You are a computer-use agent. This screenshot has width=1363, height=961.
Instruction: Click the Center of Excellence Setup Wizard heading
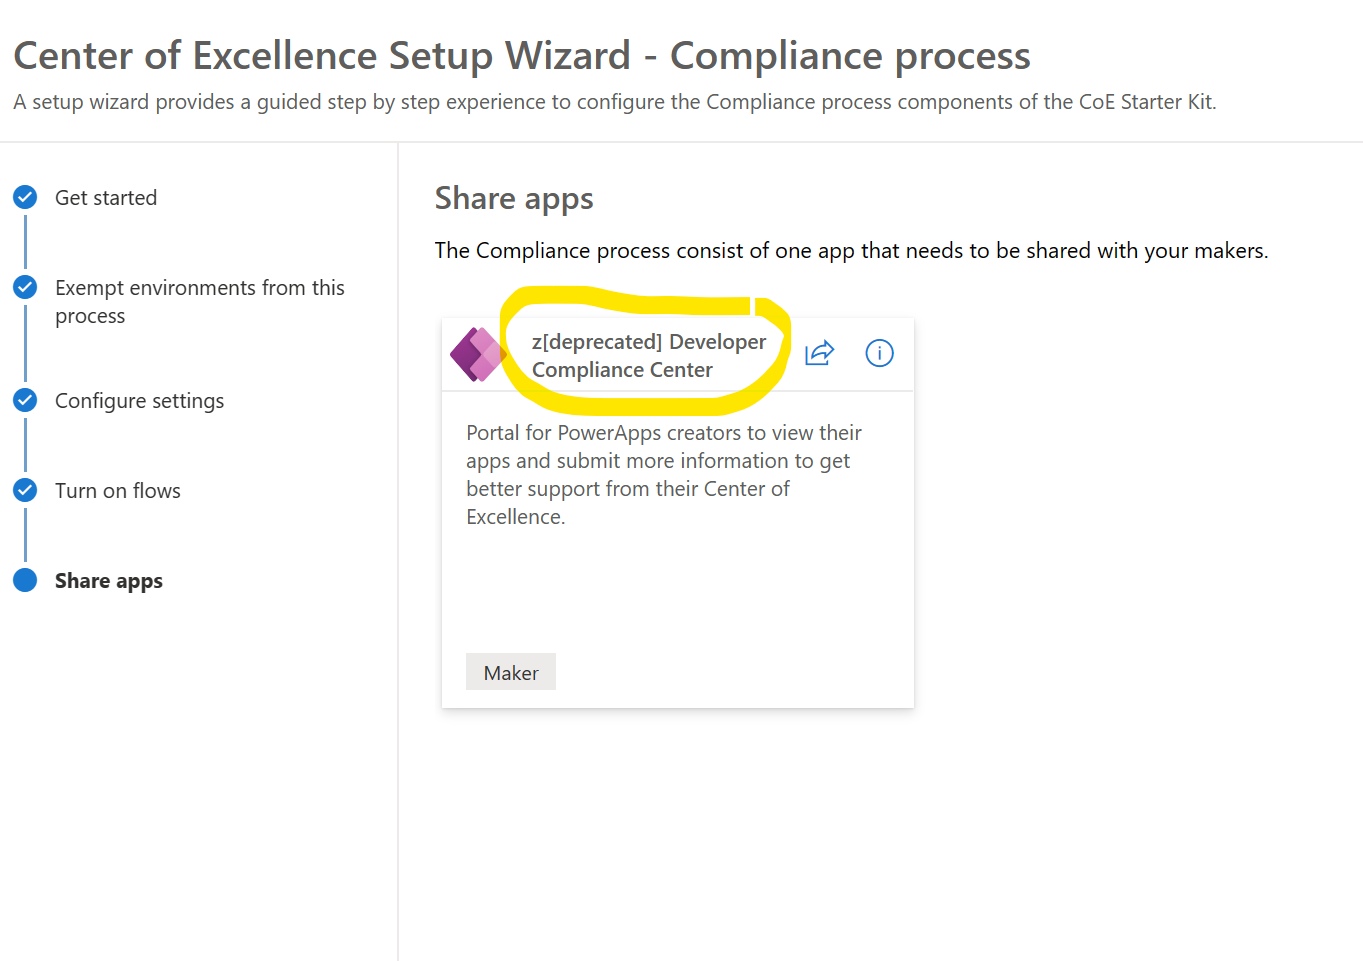(x=521, y=55)
